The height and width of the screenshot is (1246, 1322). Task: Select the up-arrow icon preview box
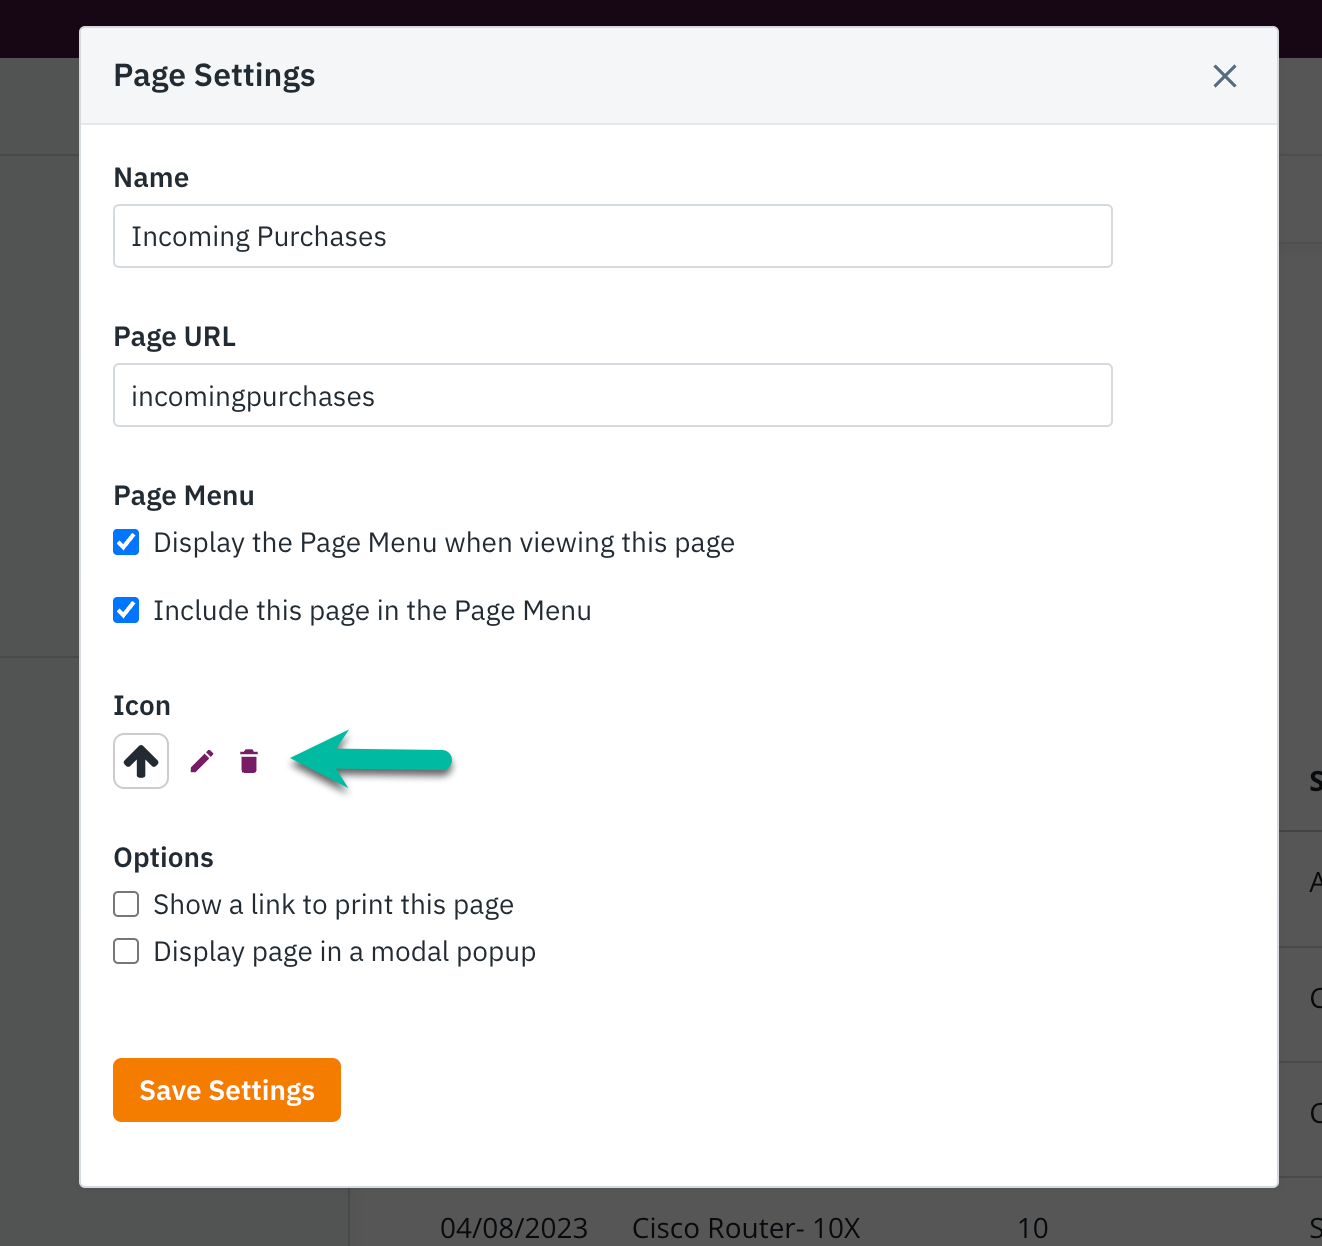point(141,761)
